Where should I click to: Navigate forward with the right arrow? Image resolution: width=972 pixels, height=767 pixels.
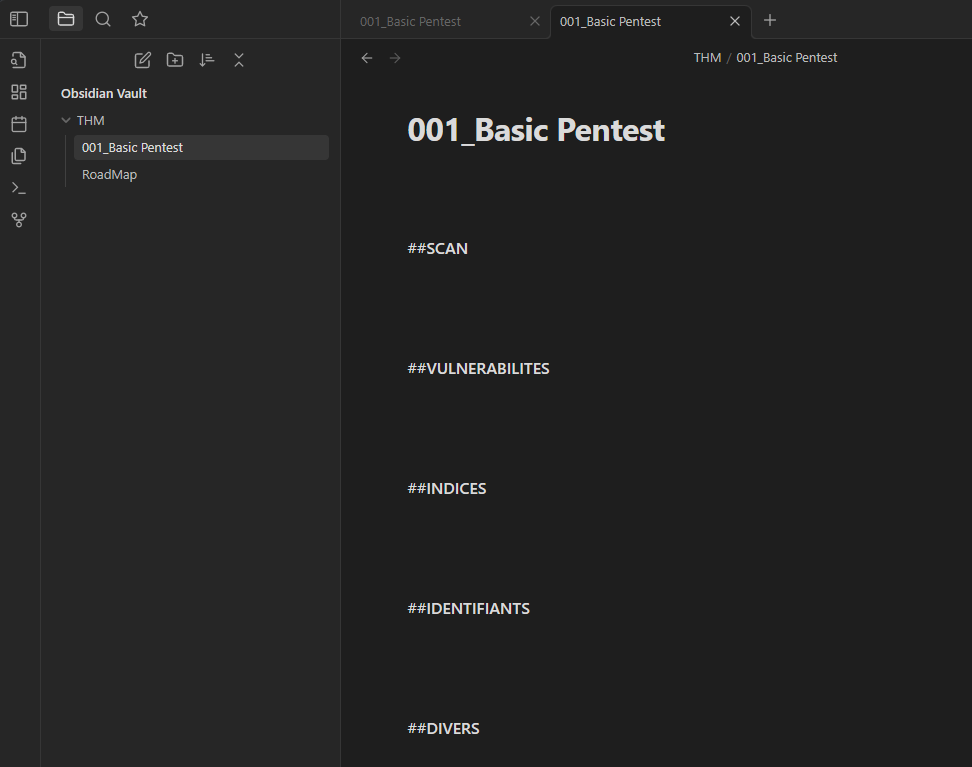point(395,58)
